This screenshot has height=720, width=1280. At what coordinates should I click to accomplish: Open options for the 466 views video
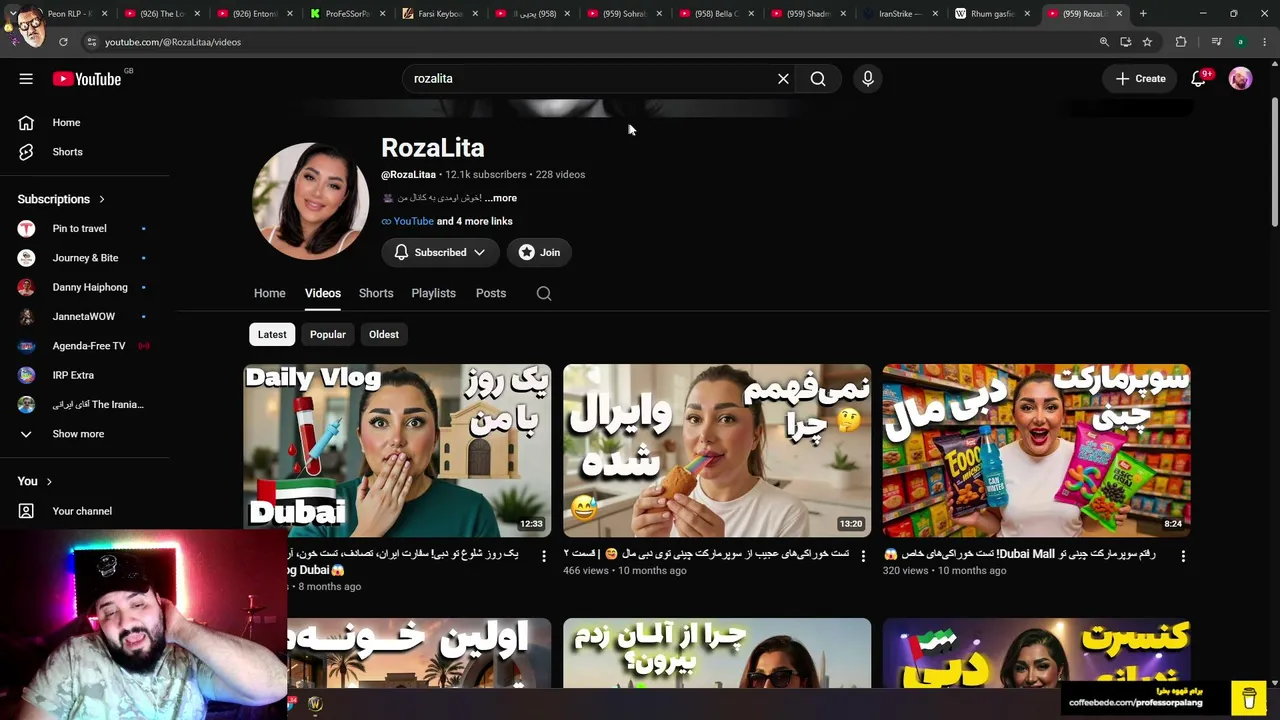pyautogui.click(x=864, y=556)
